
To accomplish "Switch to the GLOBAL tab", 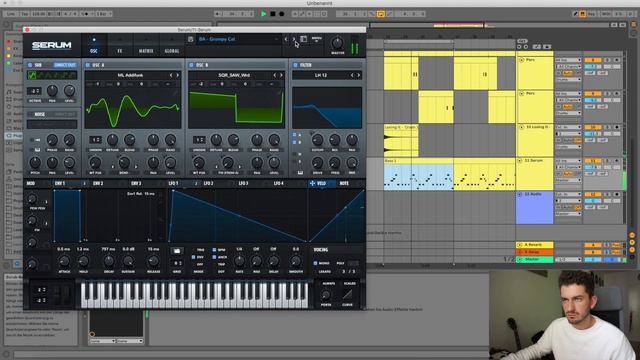I will 172,45.
